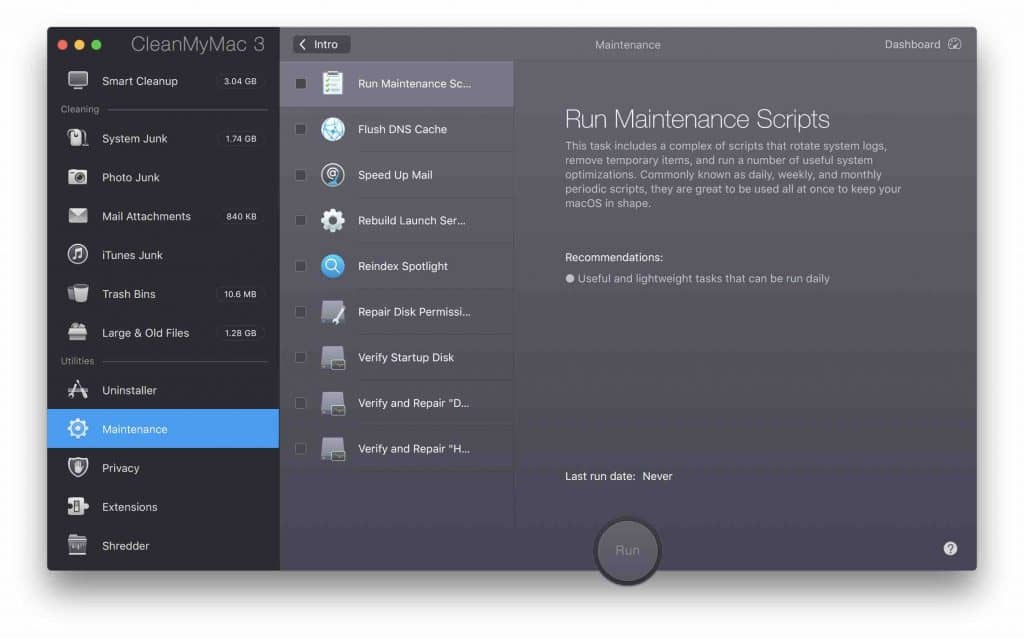Click the 1.28 GB Large & Old Files size
The width and height of the screenshot is (1024, 638).
pos(240,332)
